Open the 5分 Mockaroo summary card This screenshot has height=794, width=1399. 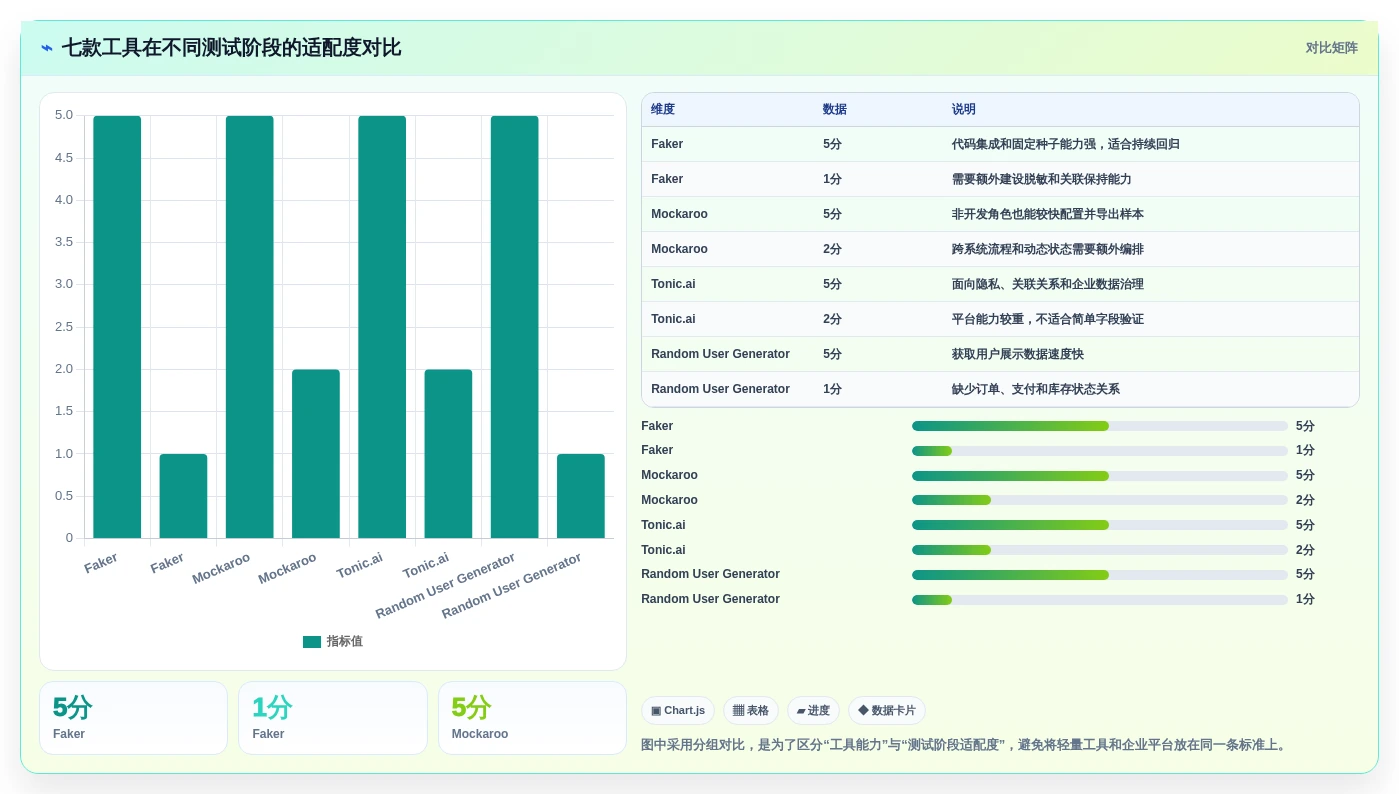tap(532, 718)
